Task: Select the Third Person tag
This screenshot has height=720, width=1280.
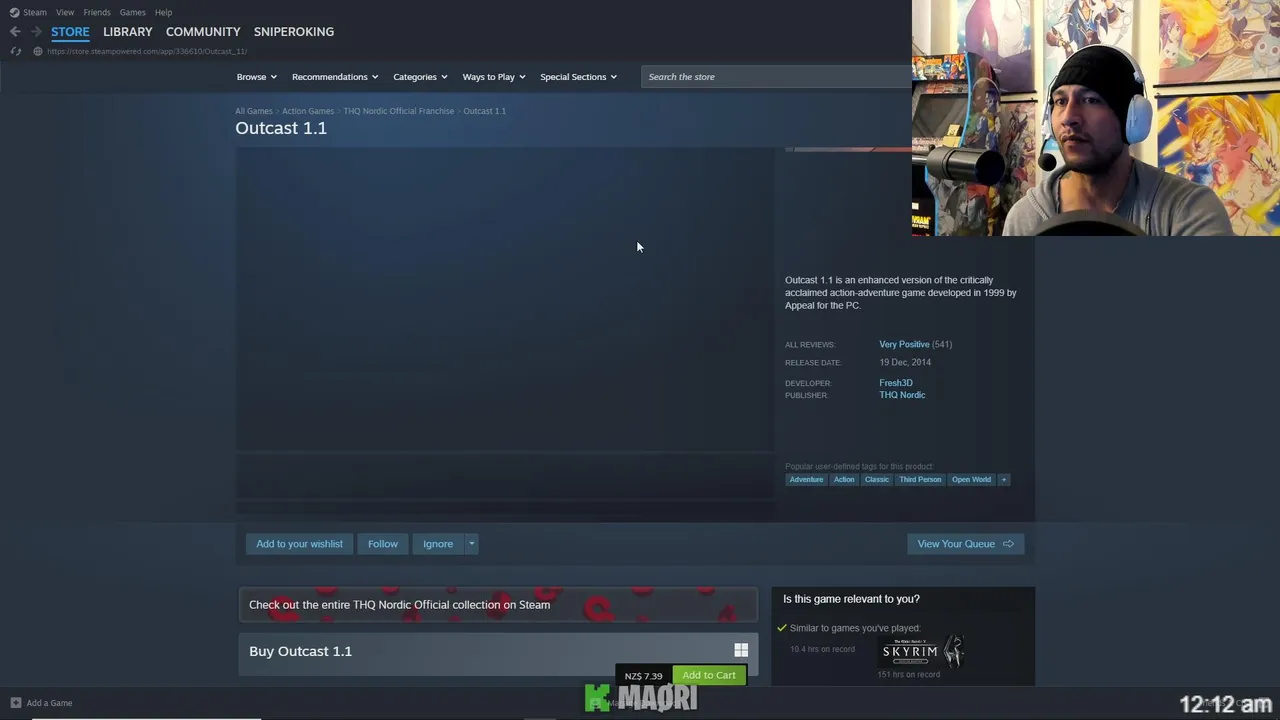Action: (x=920, y=480)
